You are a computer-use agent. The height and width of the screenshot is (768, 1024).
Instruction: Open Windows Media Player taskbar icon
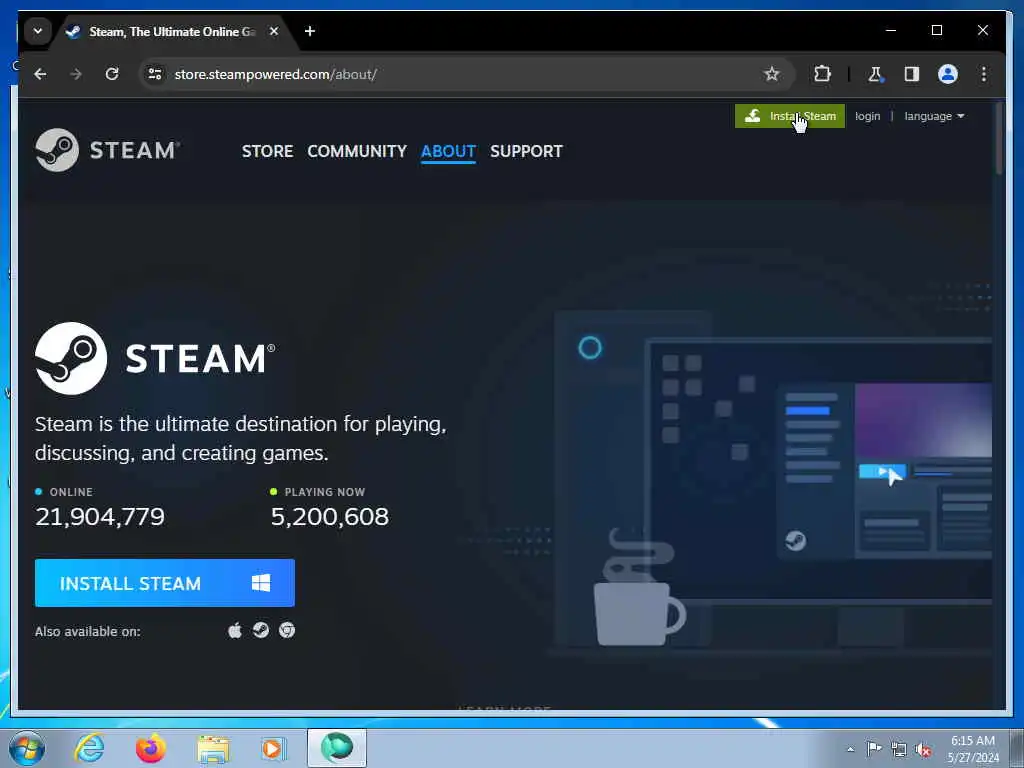[272, 748]
